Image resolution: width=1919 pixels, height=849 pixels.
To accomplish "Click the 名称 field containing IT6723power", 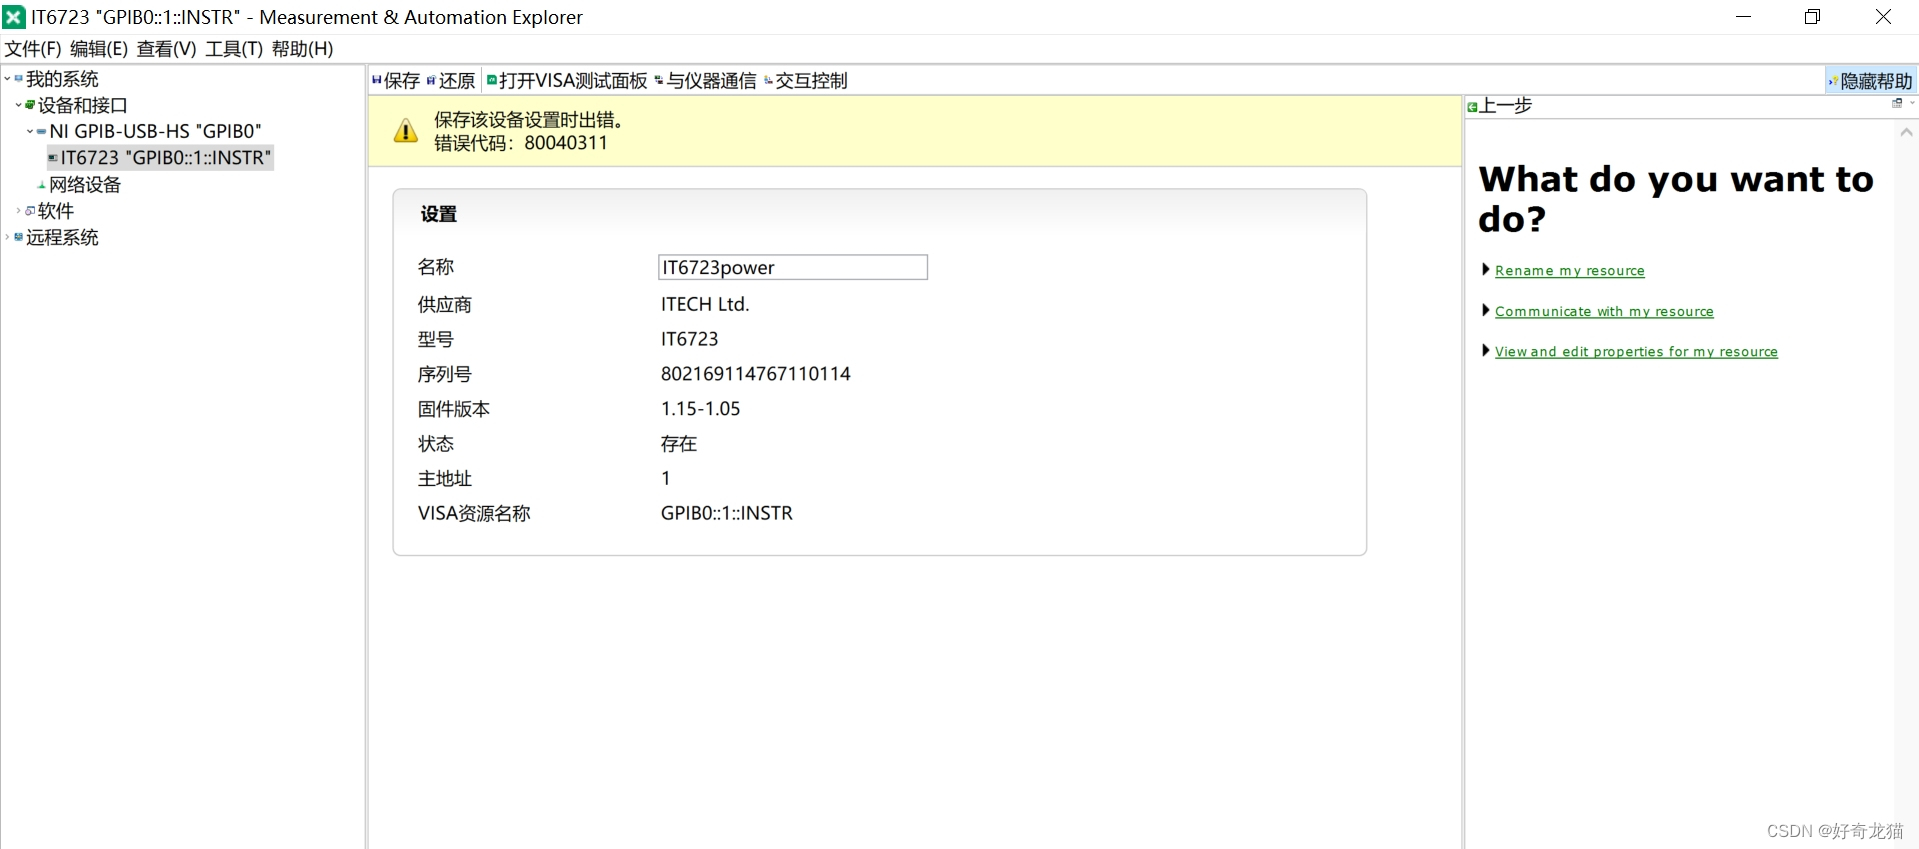I will click(x=793, y=267).
